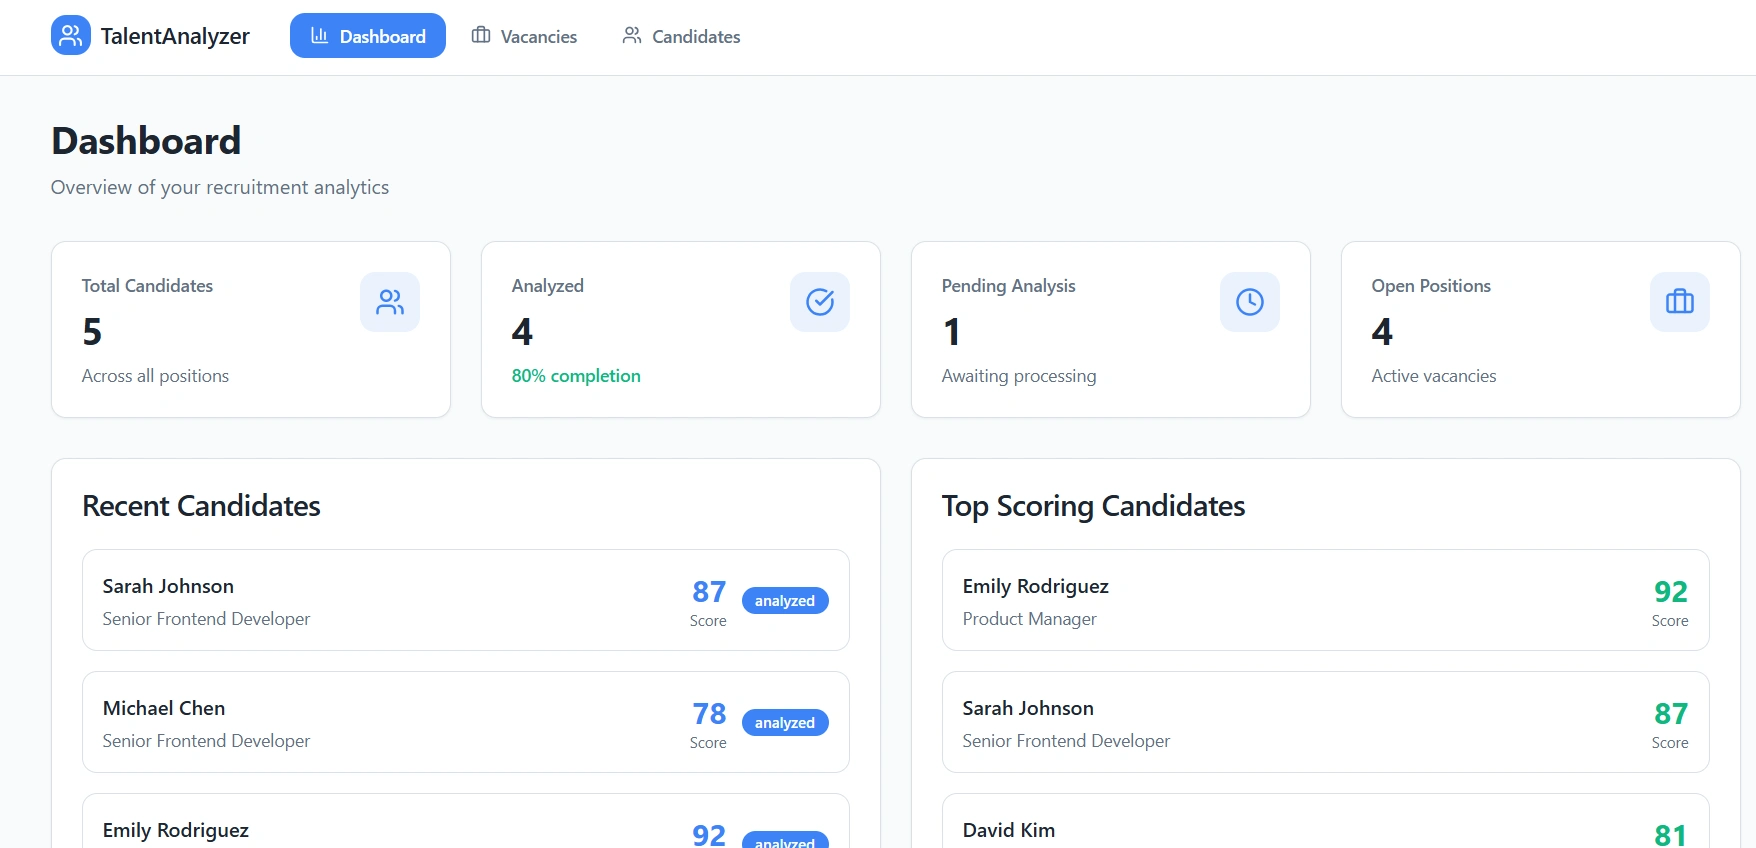Click the analyzed badge for Sarah Johnson
The width and height of the screenshot is (1756, 848).
785,601
